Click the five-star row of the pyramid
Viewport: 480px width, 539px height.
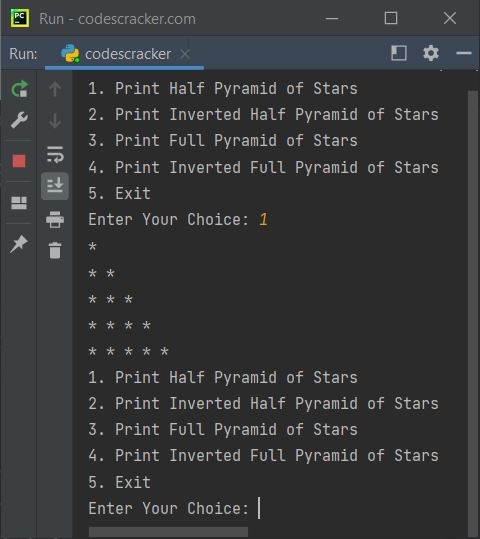pyautogui.click(x=128, y=351)
